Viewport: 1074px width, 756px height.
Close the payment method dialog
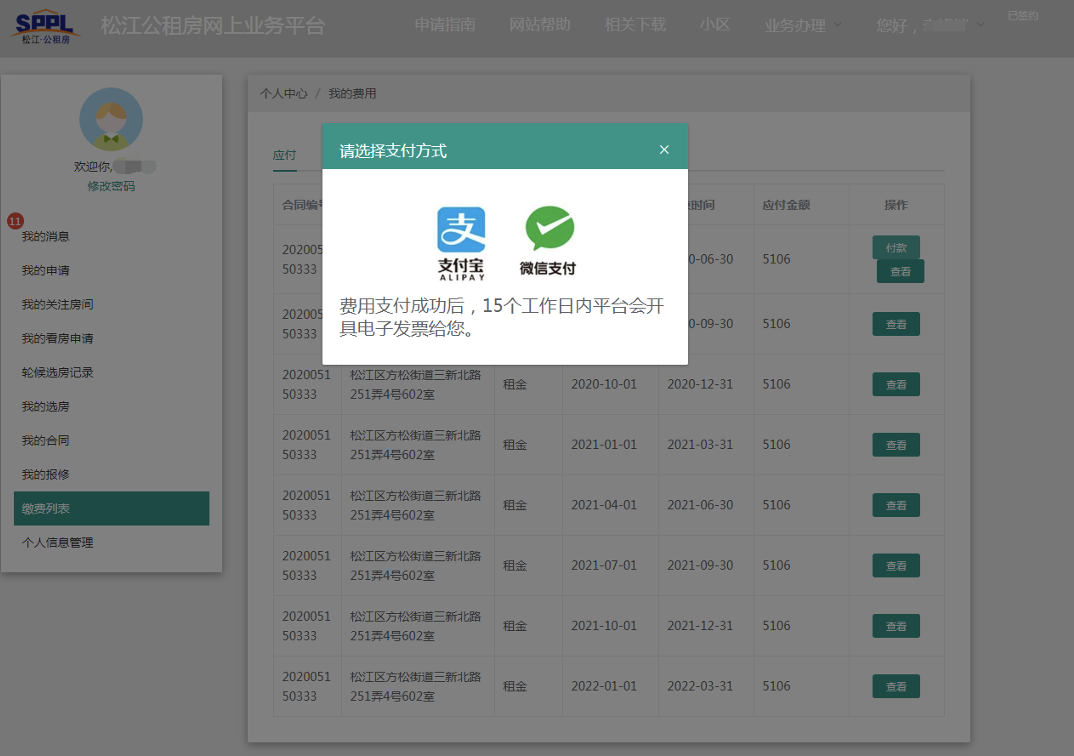pyautogui.click(x=664, y=150)
